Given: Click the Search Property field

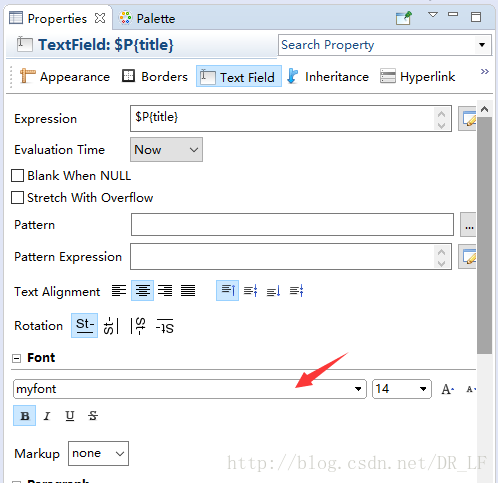Looking at the screenshot, I should point(378,45).
